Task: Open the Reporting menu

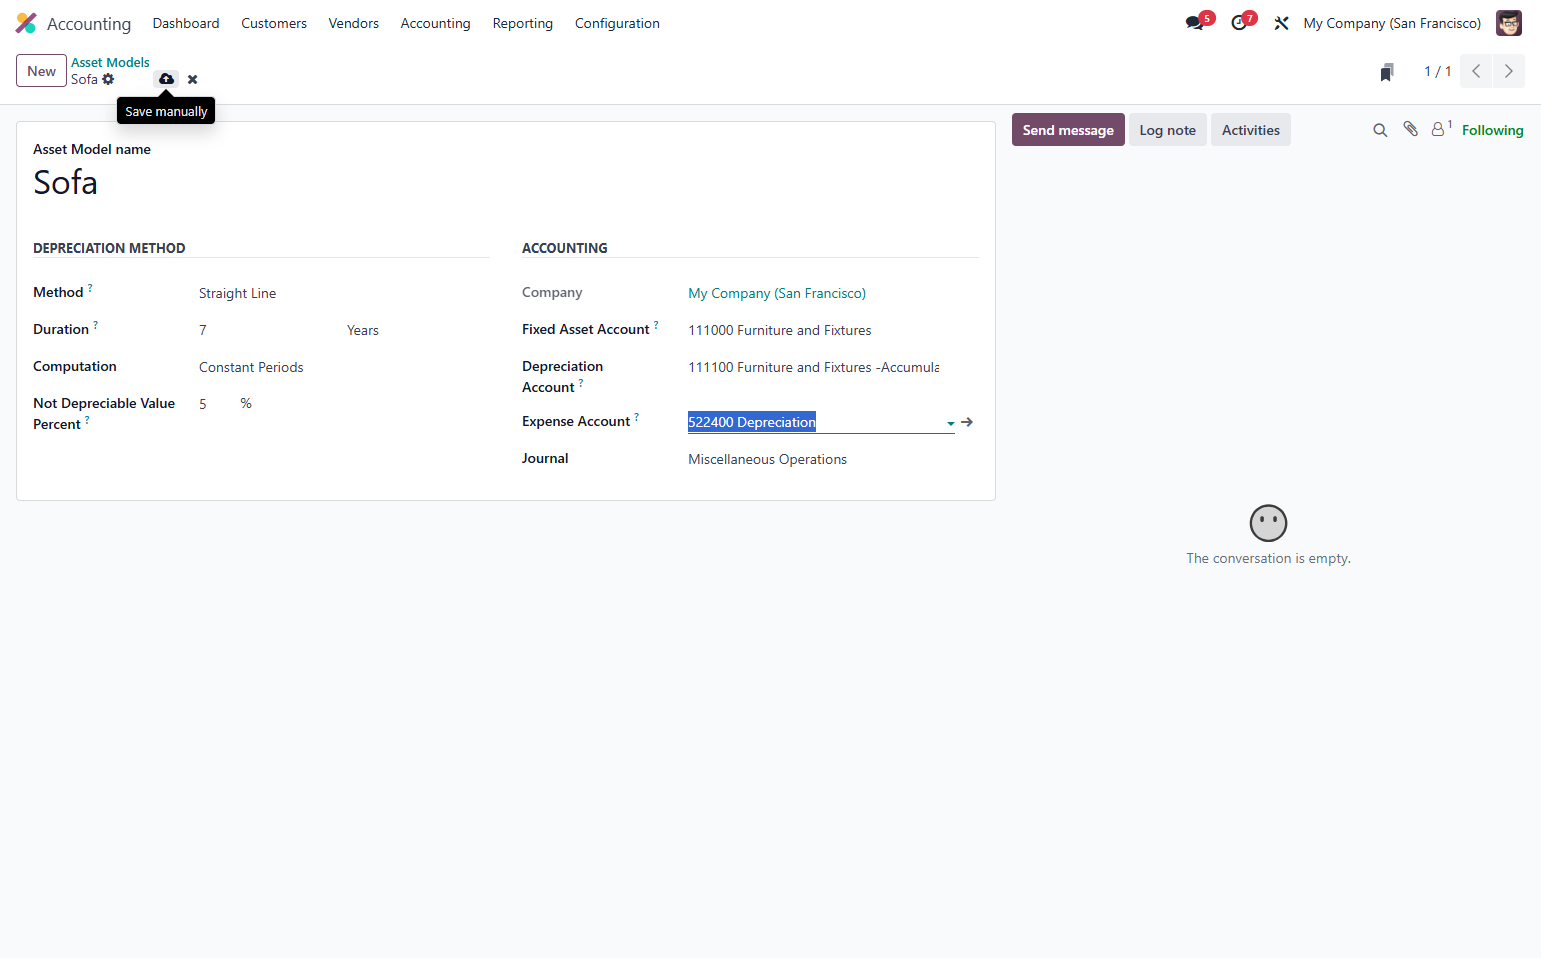Action: (523, 23)
